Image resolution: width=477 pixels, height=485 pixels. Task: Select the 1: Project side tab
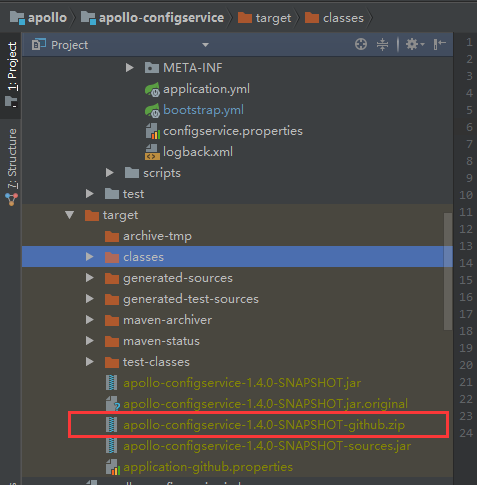click(11, 75)
